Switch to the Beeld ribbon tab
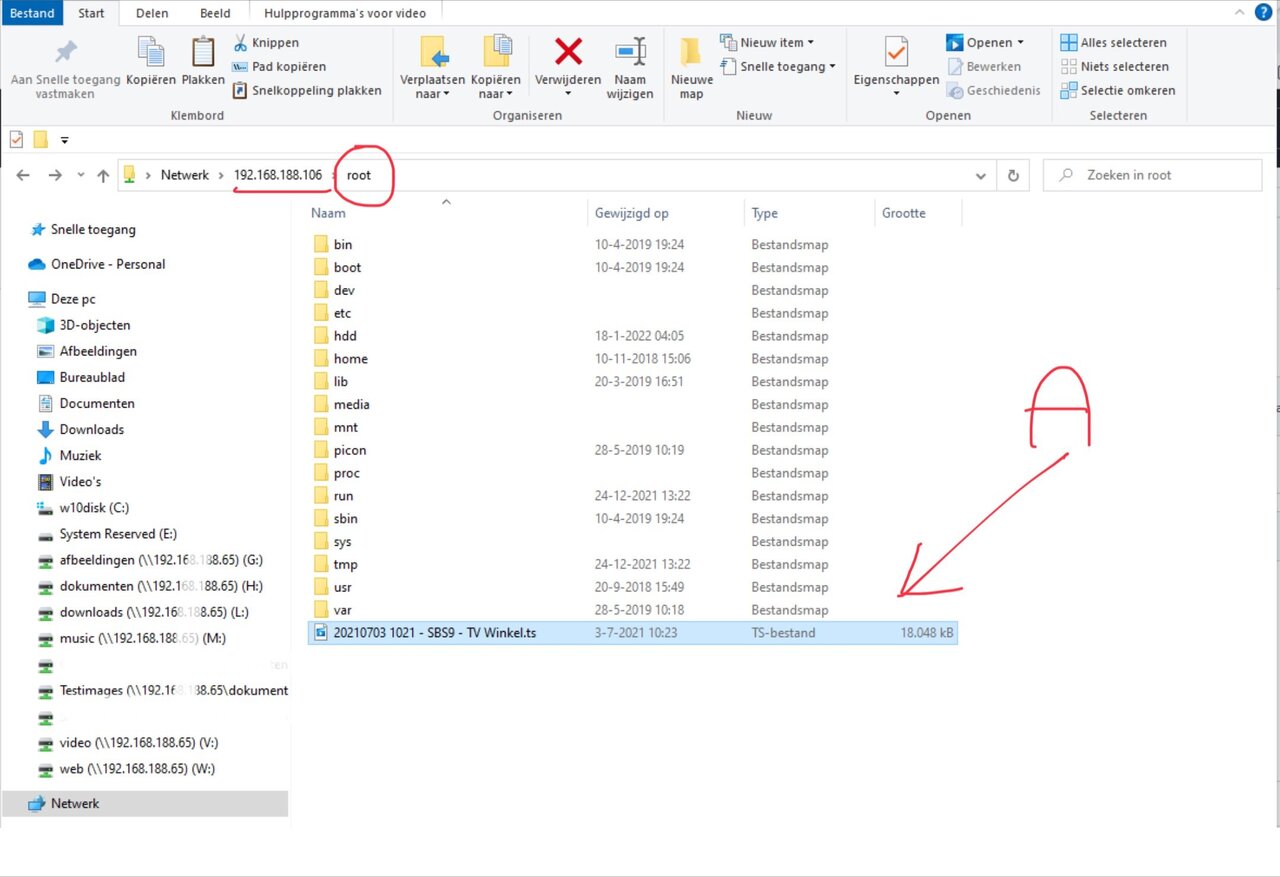1280x877 pixels. click(214, 13)
